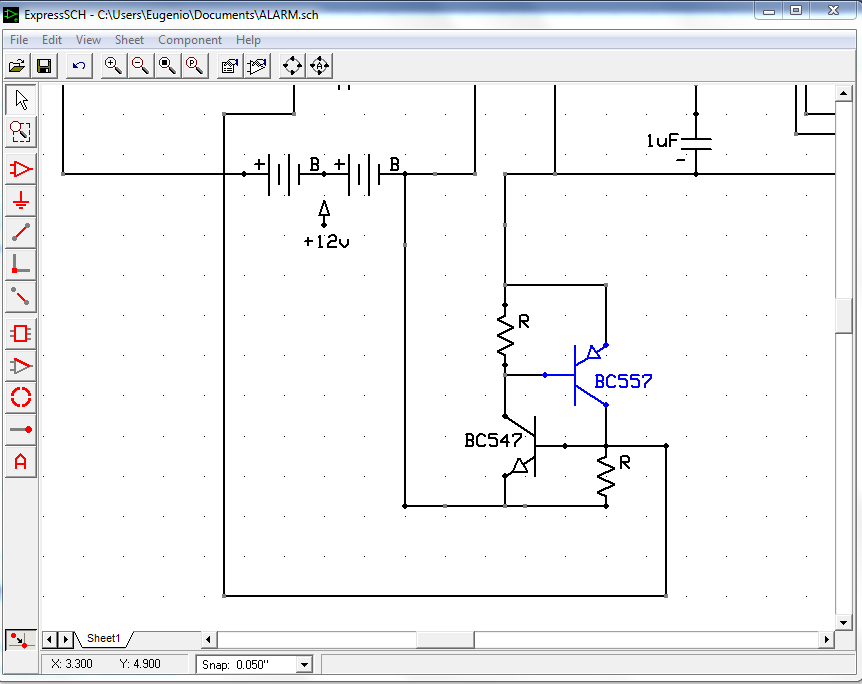The width and height of the screenshot is (862, 684).
Task: Select the BC547 transistor label
Action: coord(493,440)
